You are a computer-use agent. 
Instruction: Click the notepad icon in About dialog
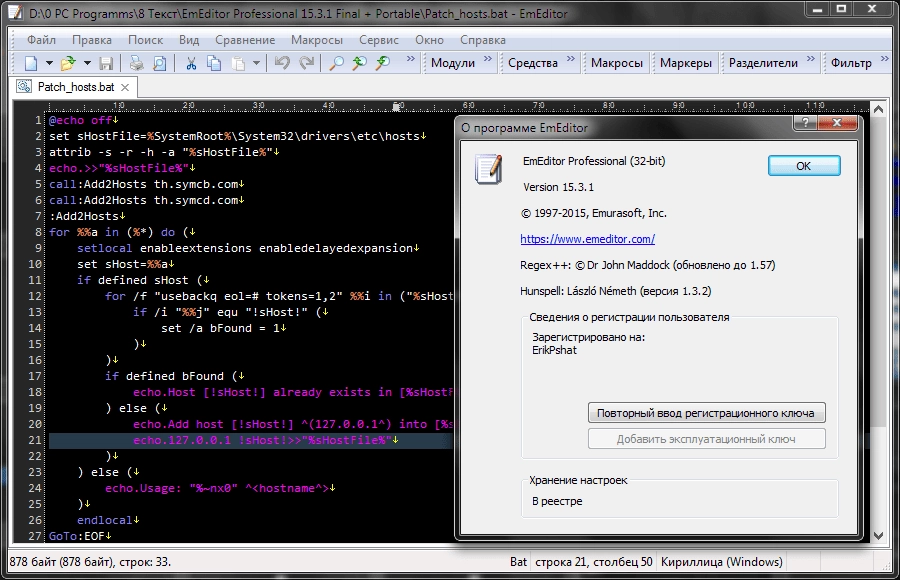click(489, 169)
